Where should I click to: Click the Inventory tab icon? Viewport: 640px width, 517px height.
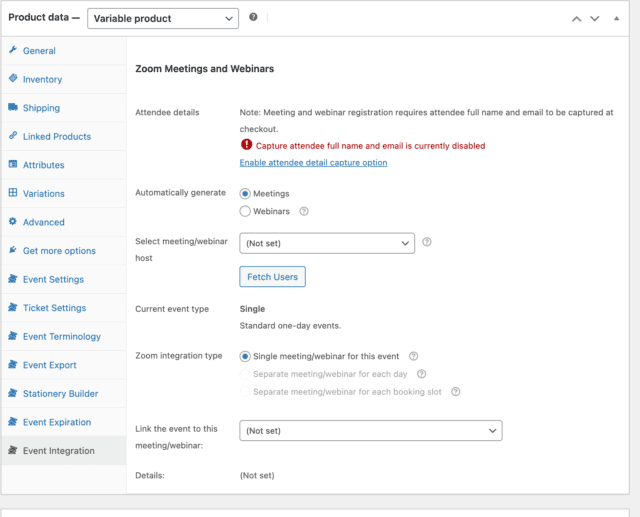point(12,79)
